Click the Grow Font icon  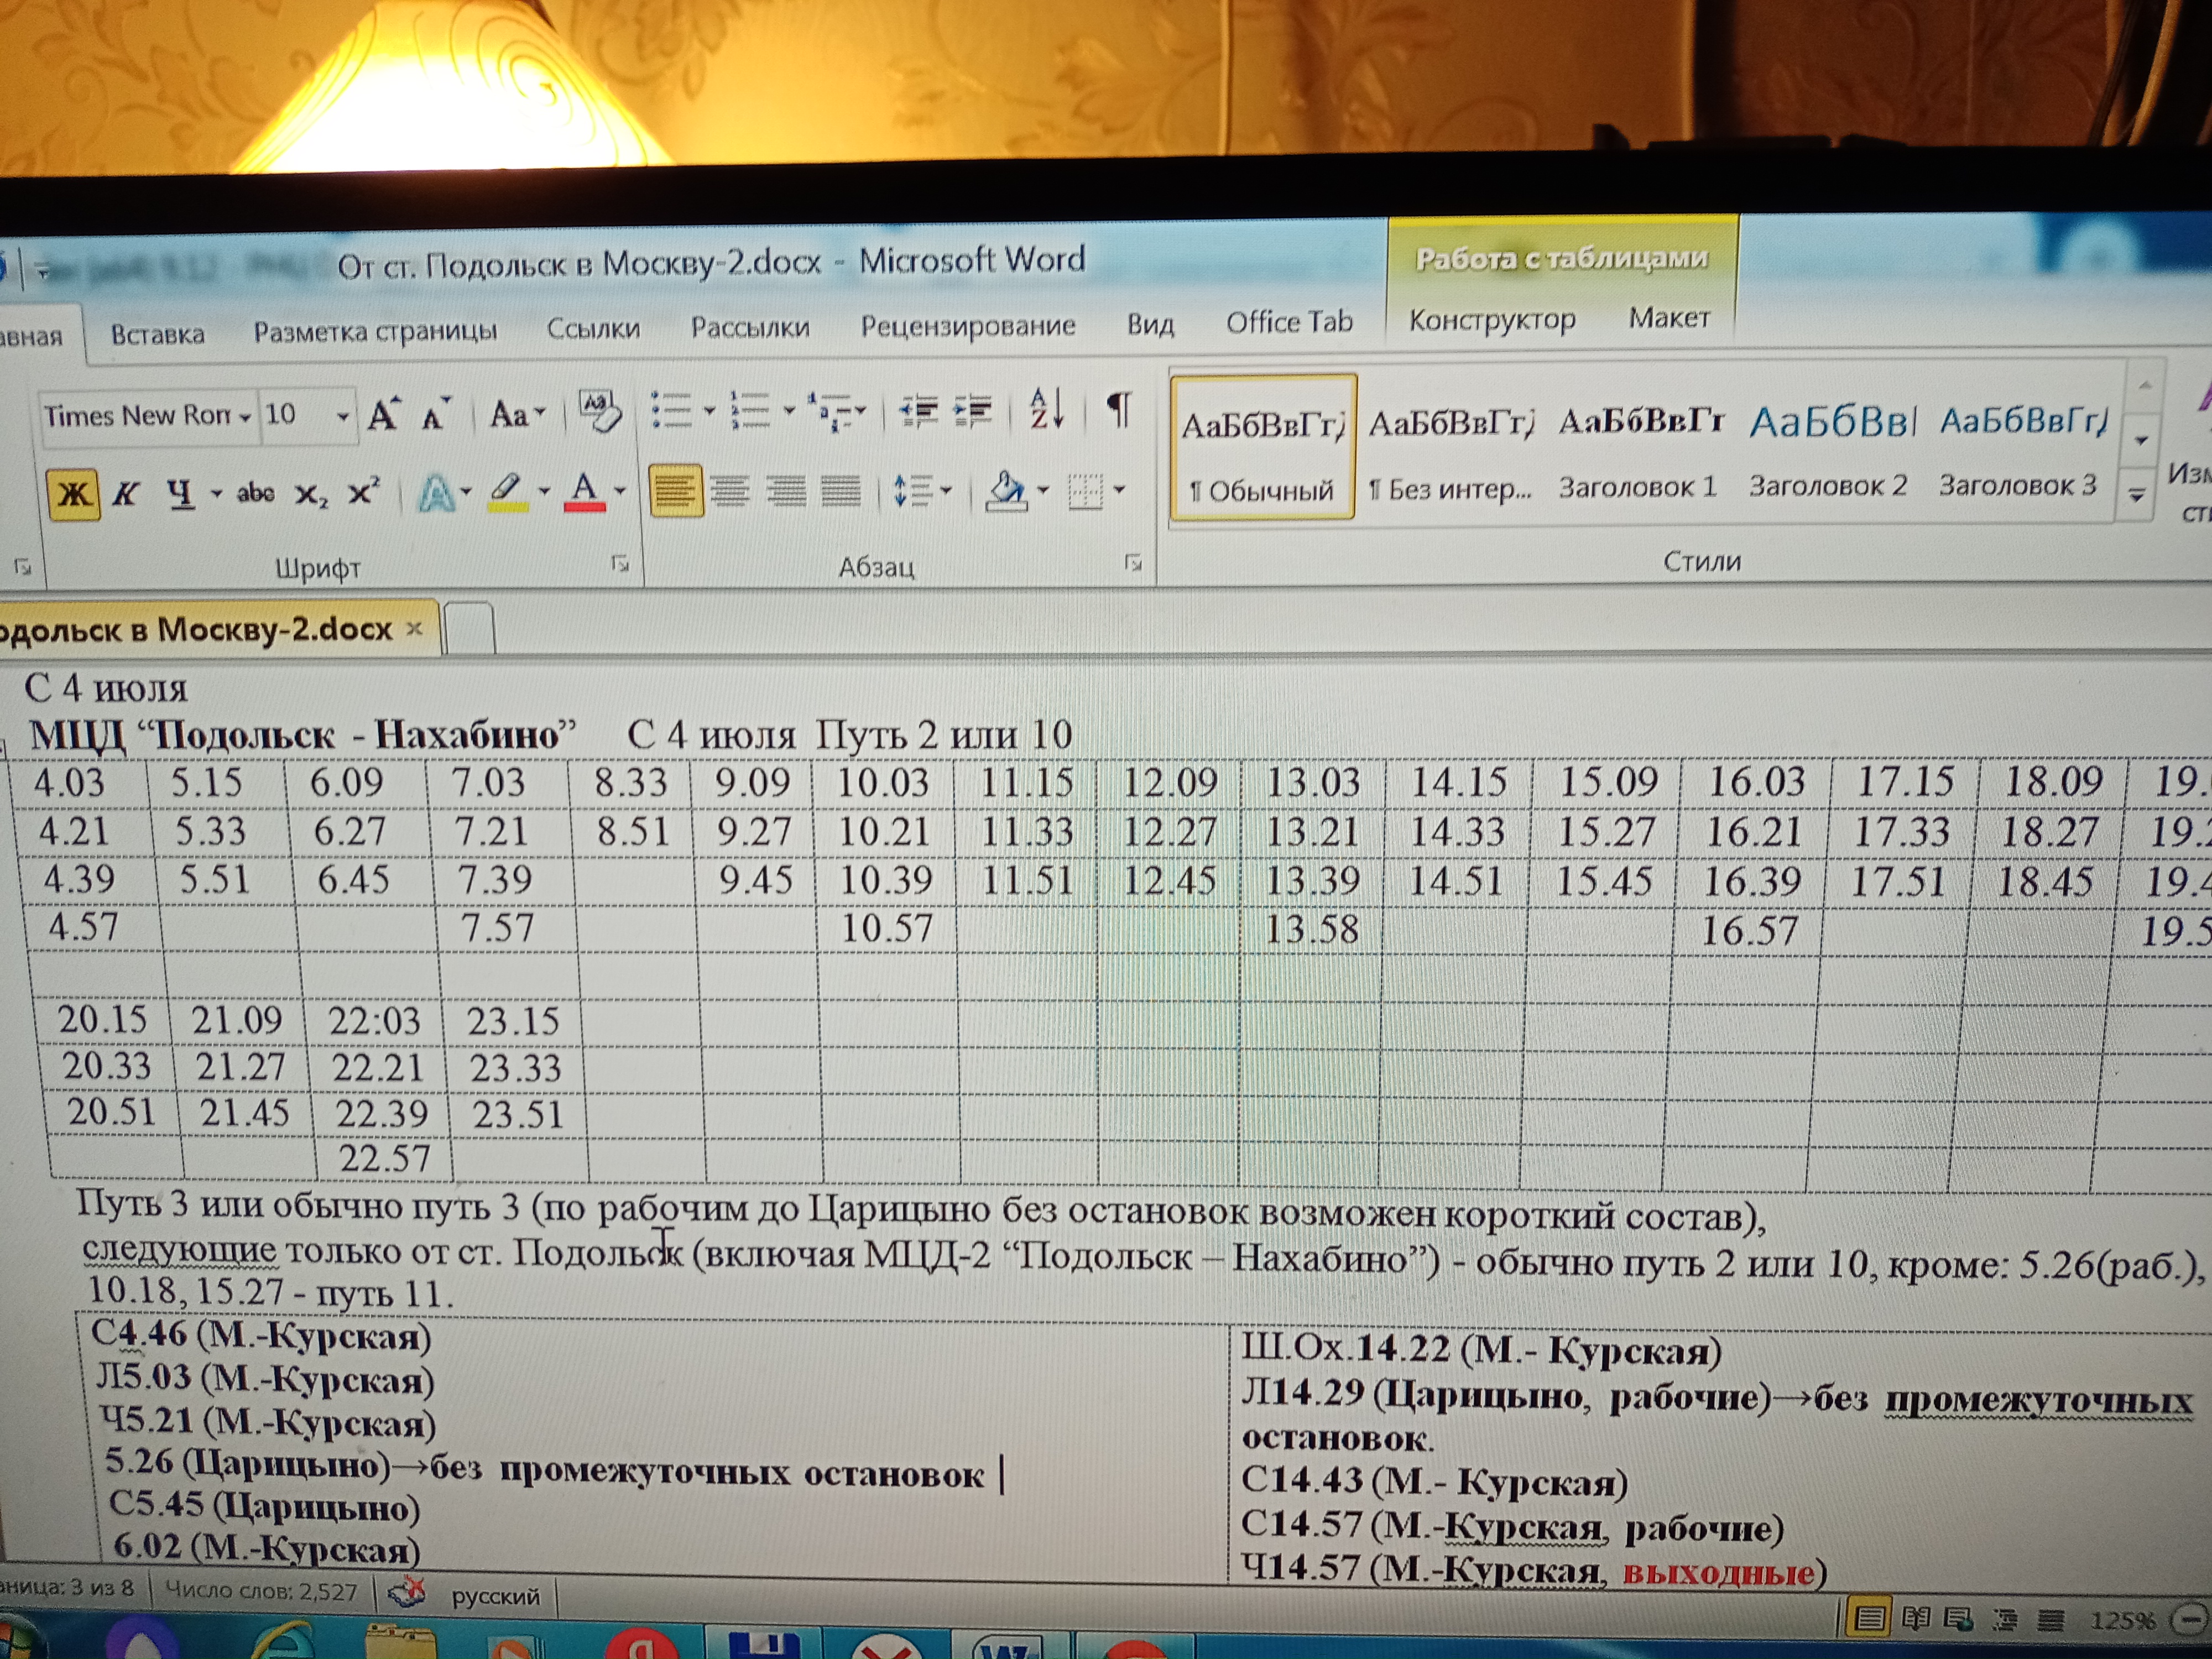383,415
